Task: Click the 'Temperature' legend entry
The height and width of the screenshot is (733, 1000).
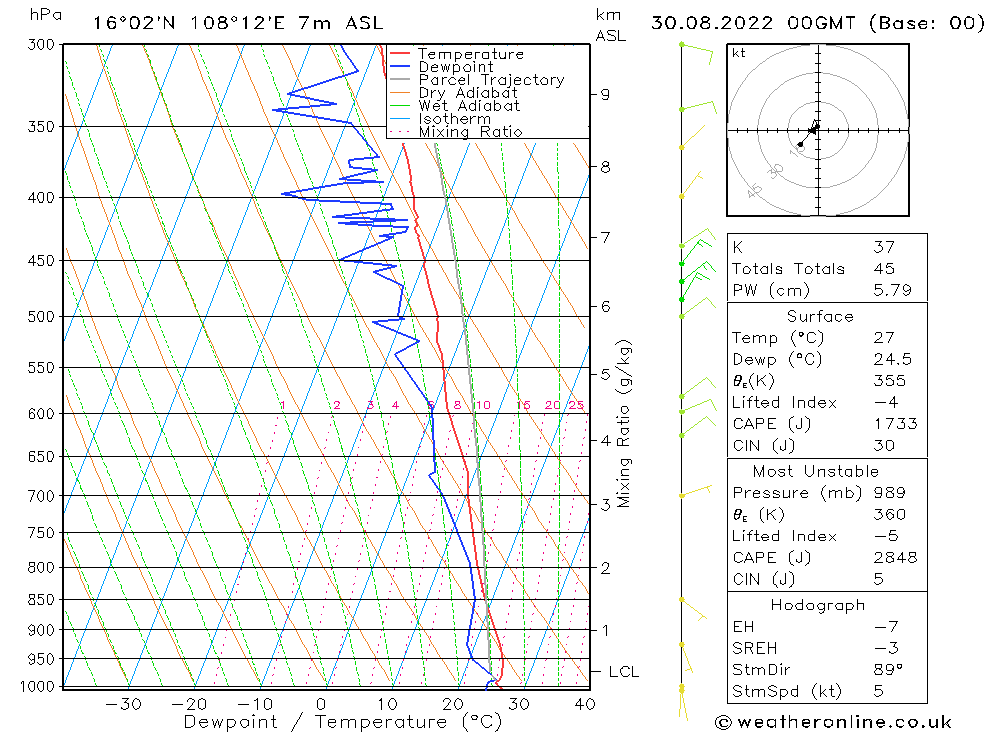Action: click(471, 54)
